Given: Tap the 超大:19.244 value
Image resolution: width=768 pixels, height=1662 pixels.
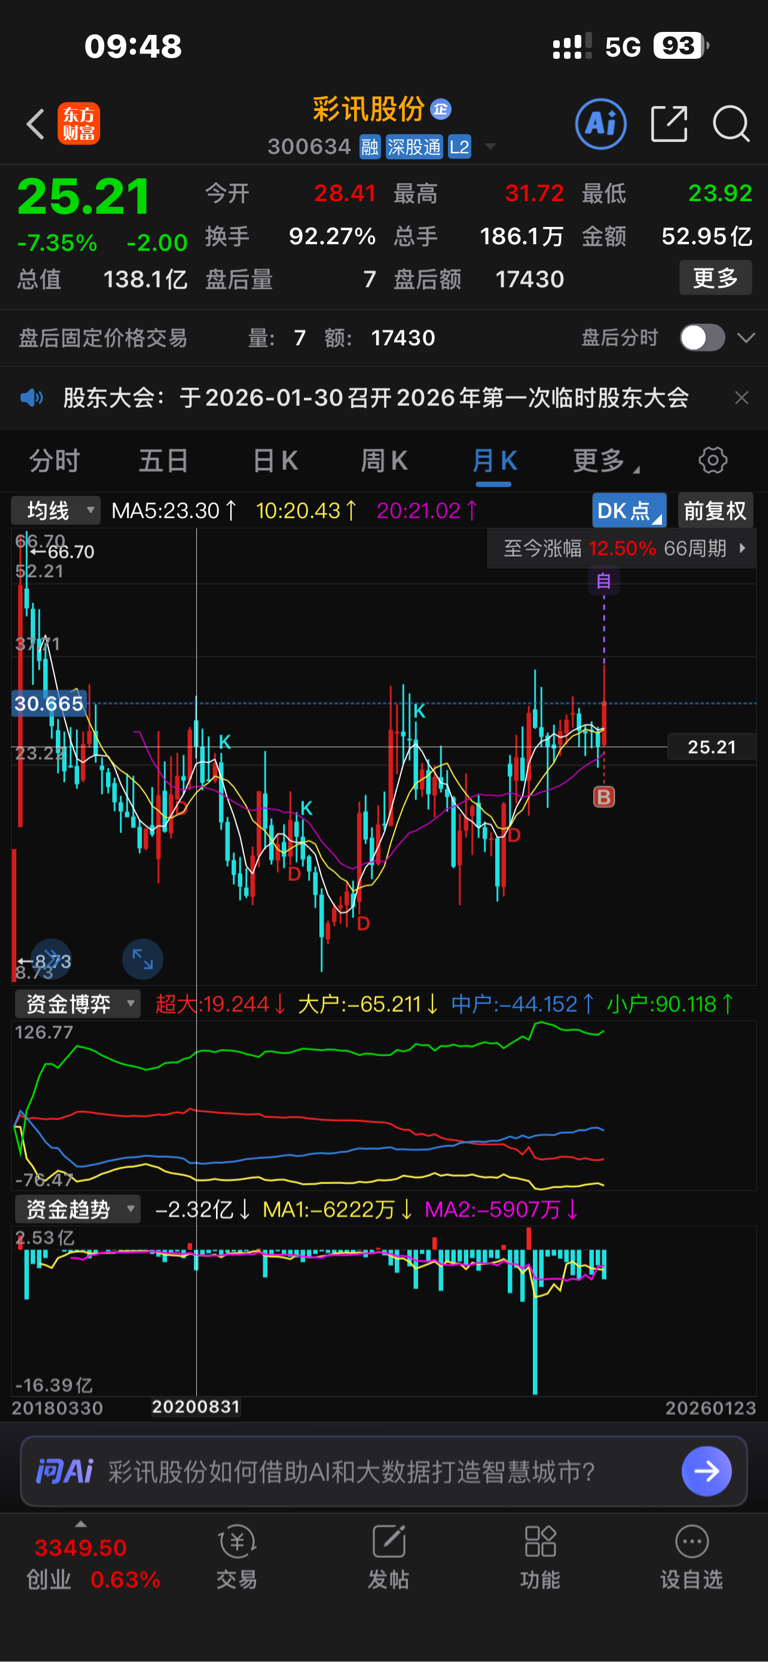Looking at the screenshot, I should point(221,1004).
